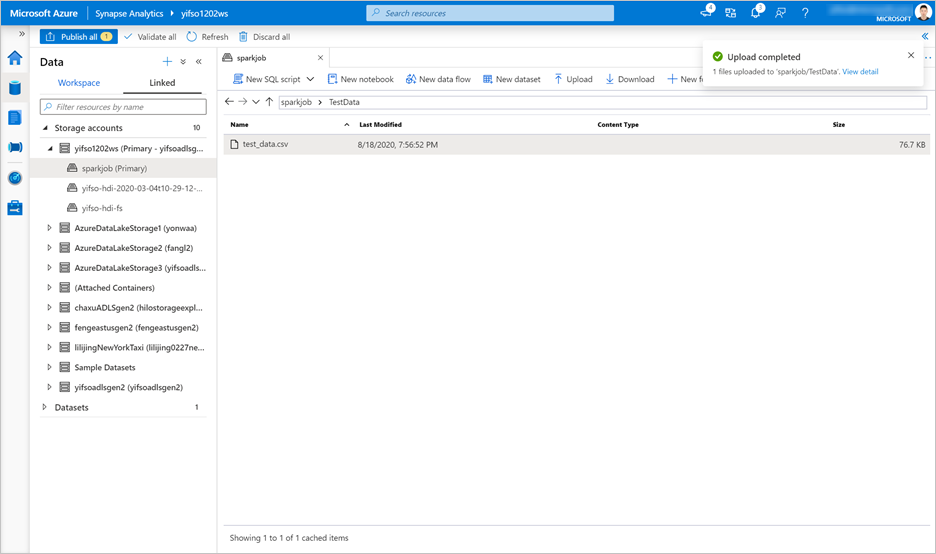Click the plus icon in Data panel
This screenshot has height=554, width=936.
(x=167, y=61)
